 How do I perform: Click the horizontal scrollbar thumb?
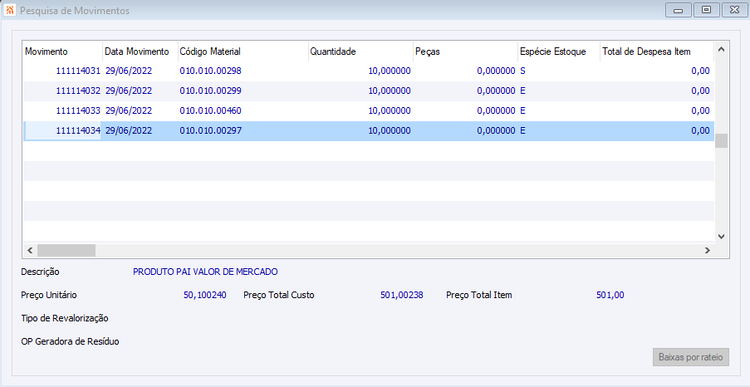(66, 250)
